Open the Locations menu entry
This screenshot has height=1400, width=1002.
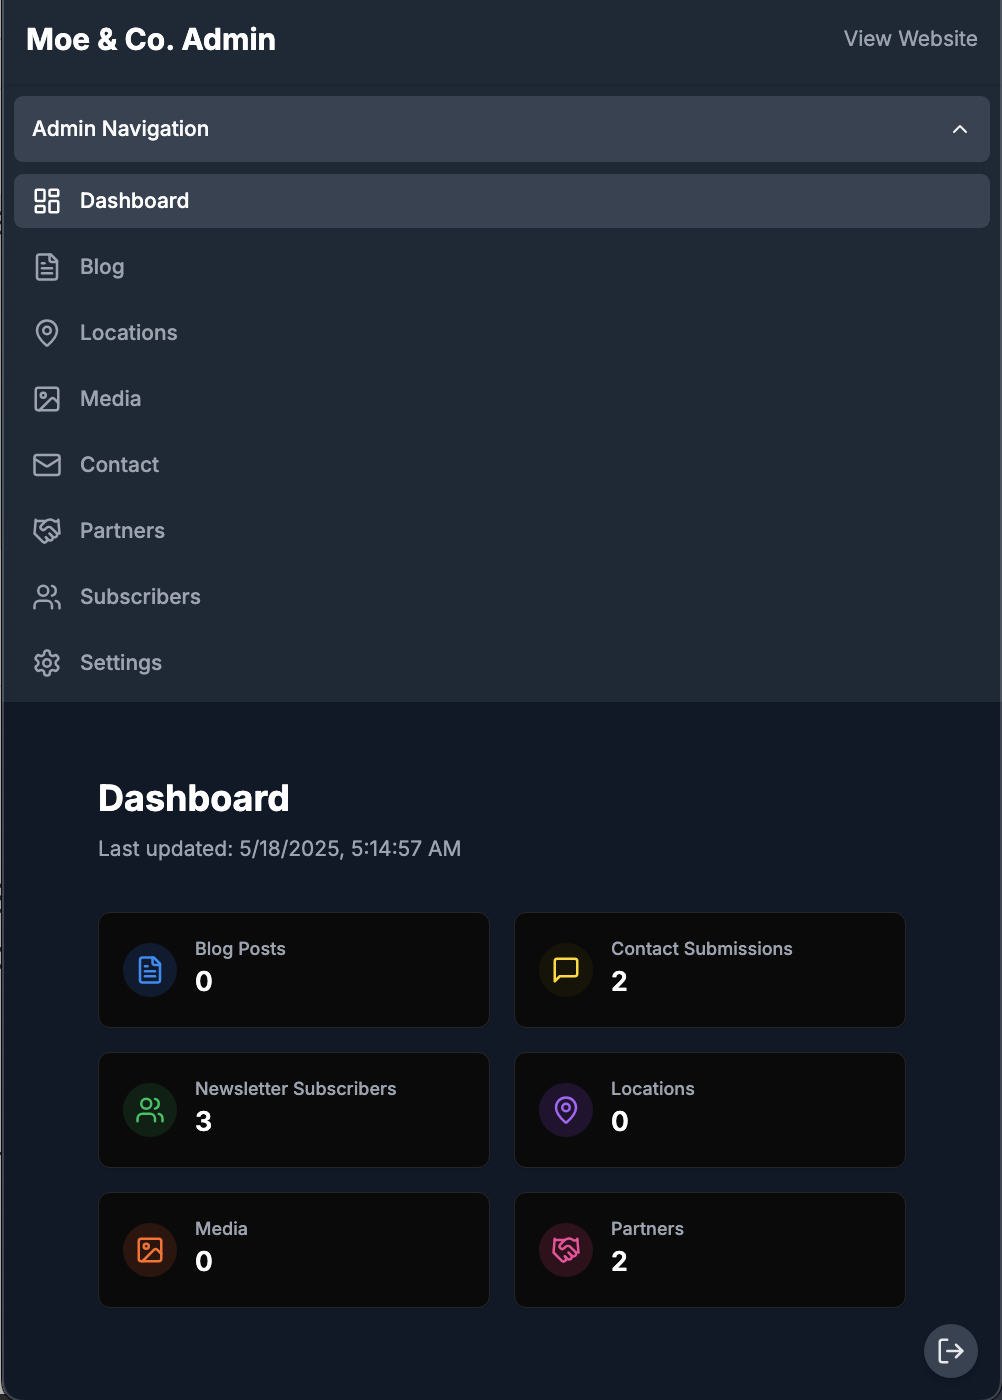click(502, 333)
